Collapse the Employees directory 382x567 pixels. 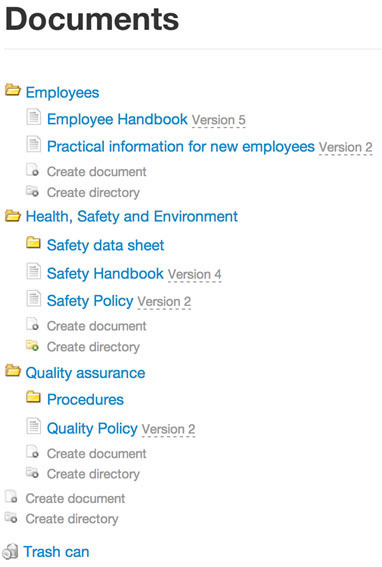click(x=62, y=93)
